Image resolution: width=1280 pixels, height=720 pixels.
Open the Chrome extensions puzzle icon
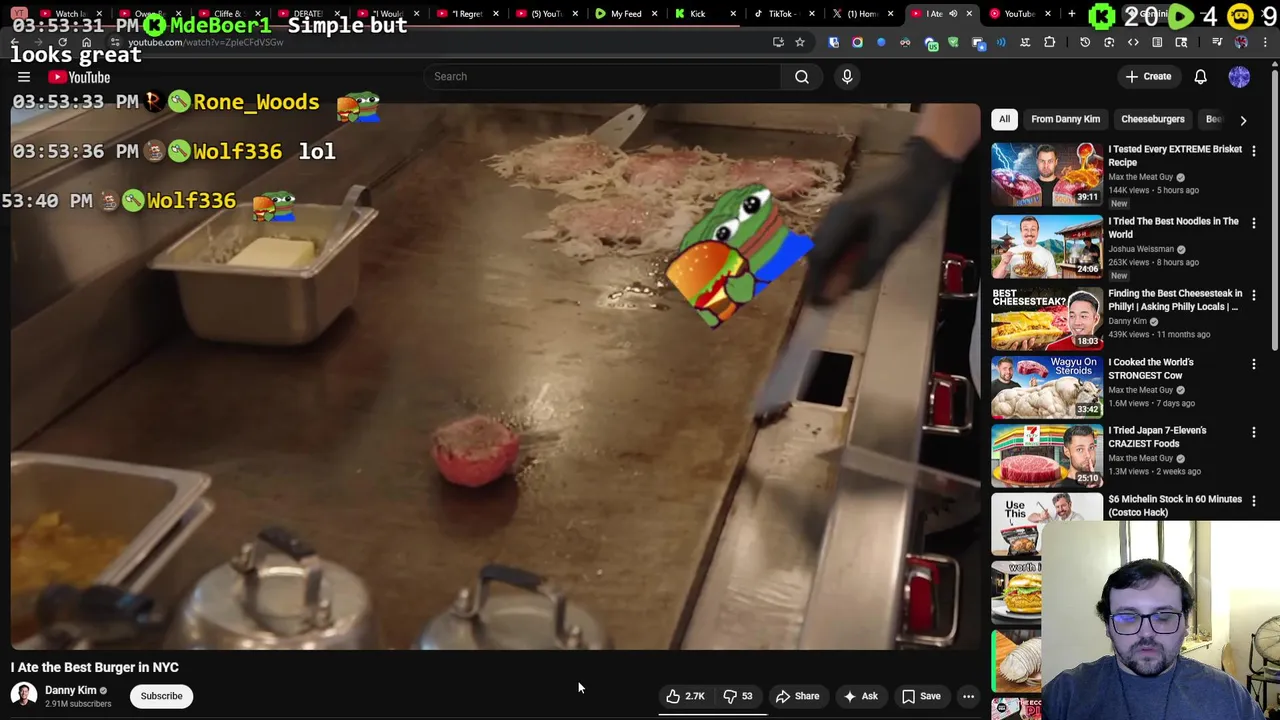1049,42
